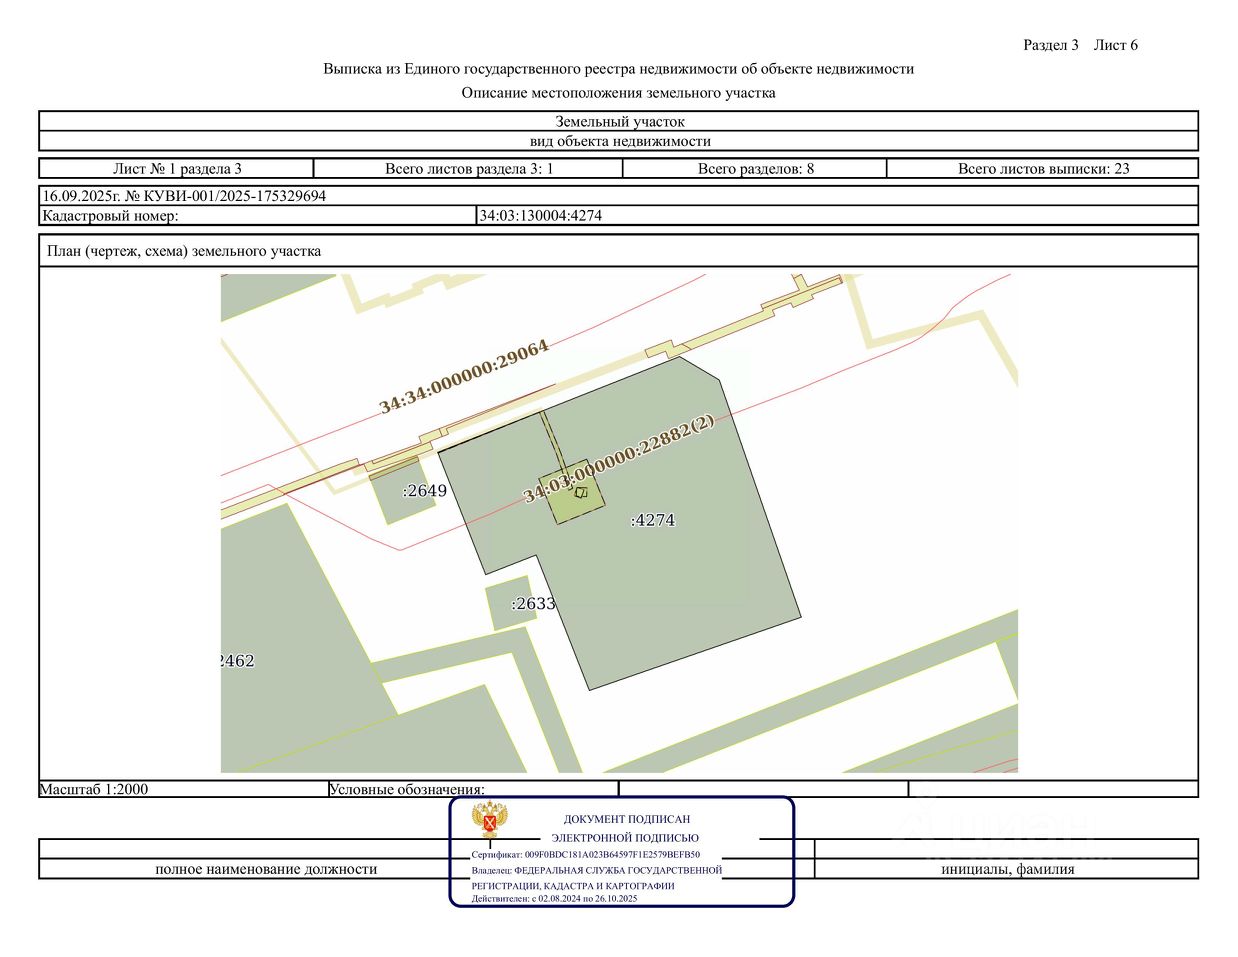Image resolution: width=1238 pixels, height=957 pixels.
Task: Select the 'Описание местоположения земельного участка' title
Action: (x=618, y=93)
